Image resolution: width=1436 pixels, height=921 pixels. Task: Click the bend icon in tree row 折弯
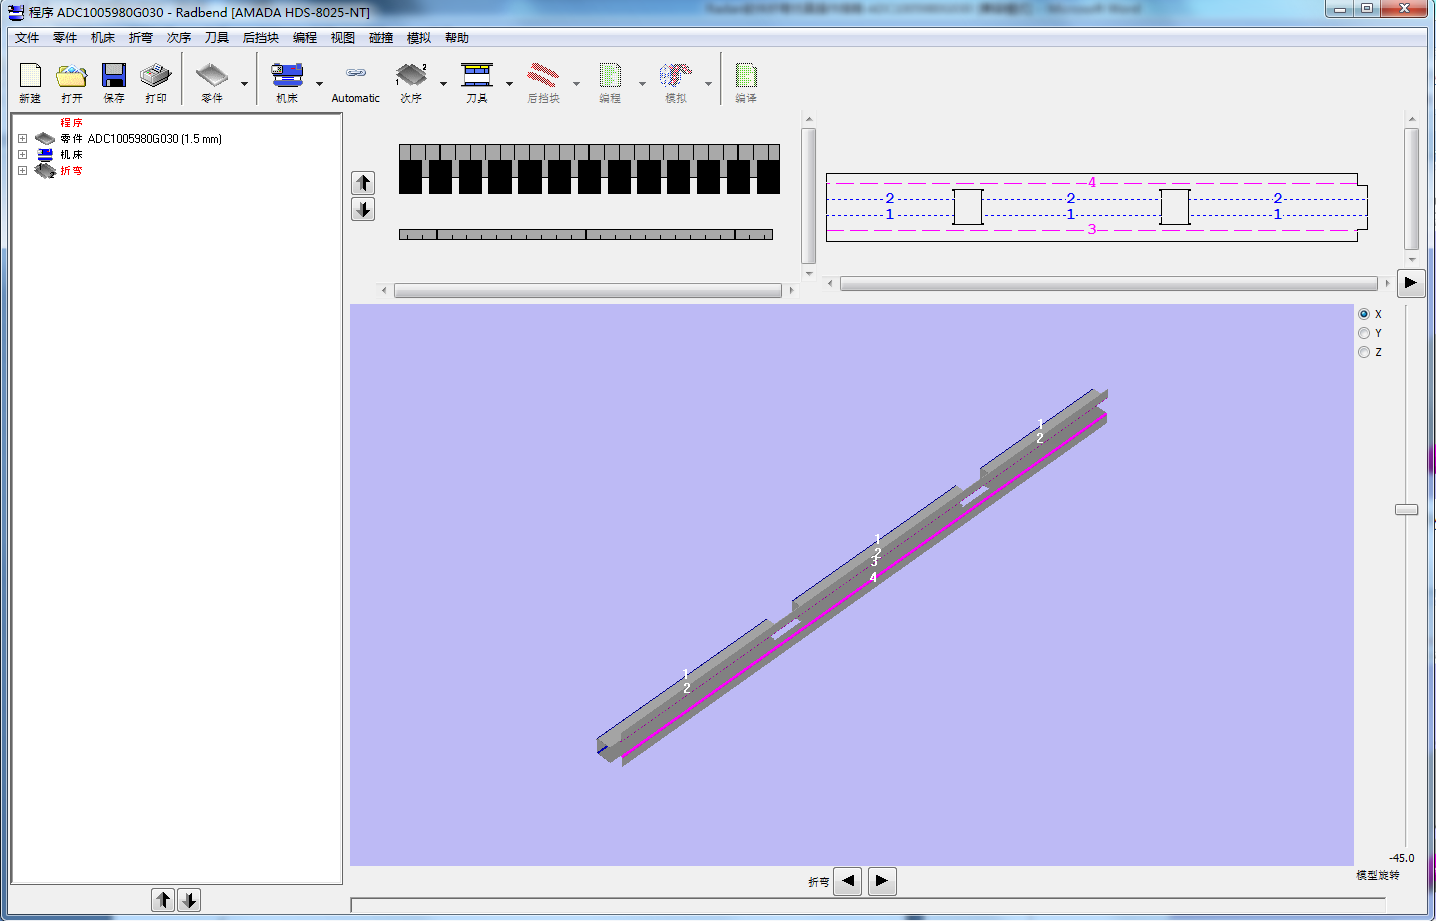pos(45,171)
